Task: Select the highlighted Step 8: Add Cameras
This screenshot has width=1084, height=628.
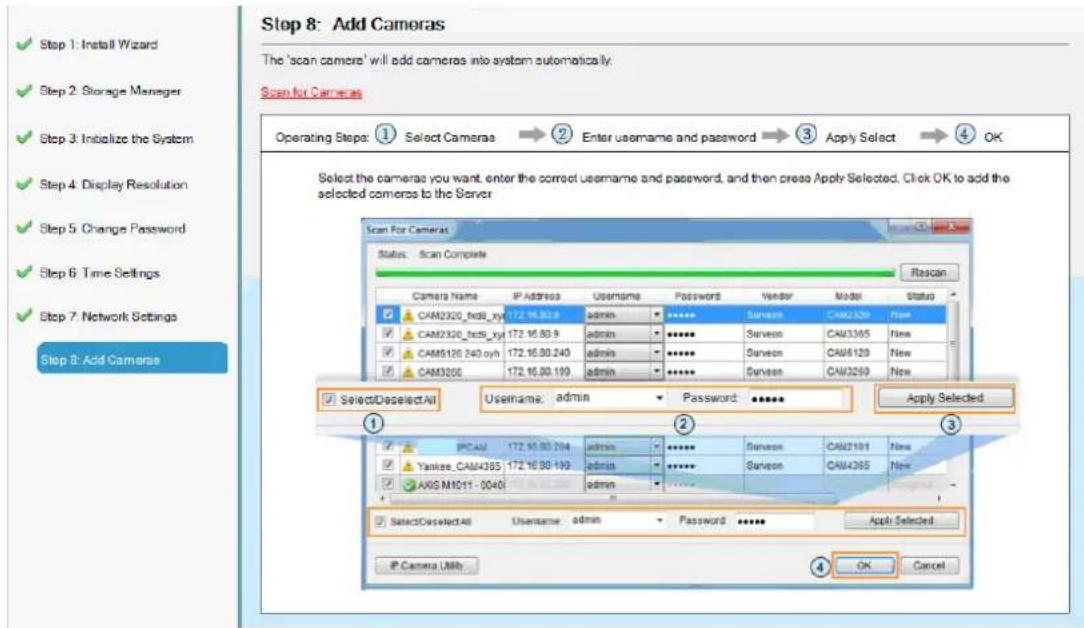Action: tap(132, 358)
